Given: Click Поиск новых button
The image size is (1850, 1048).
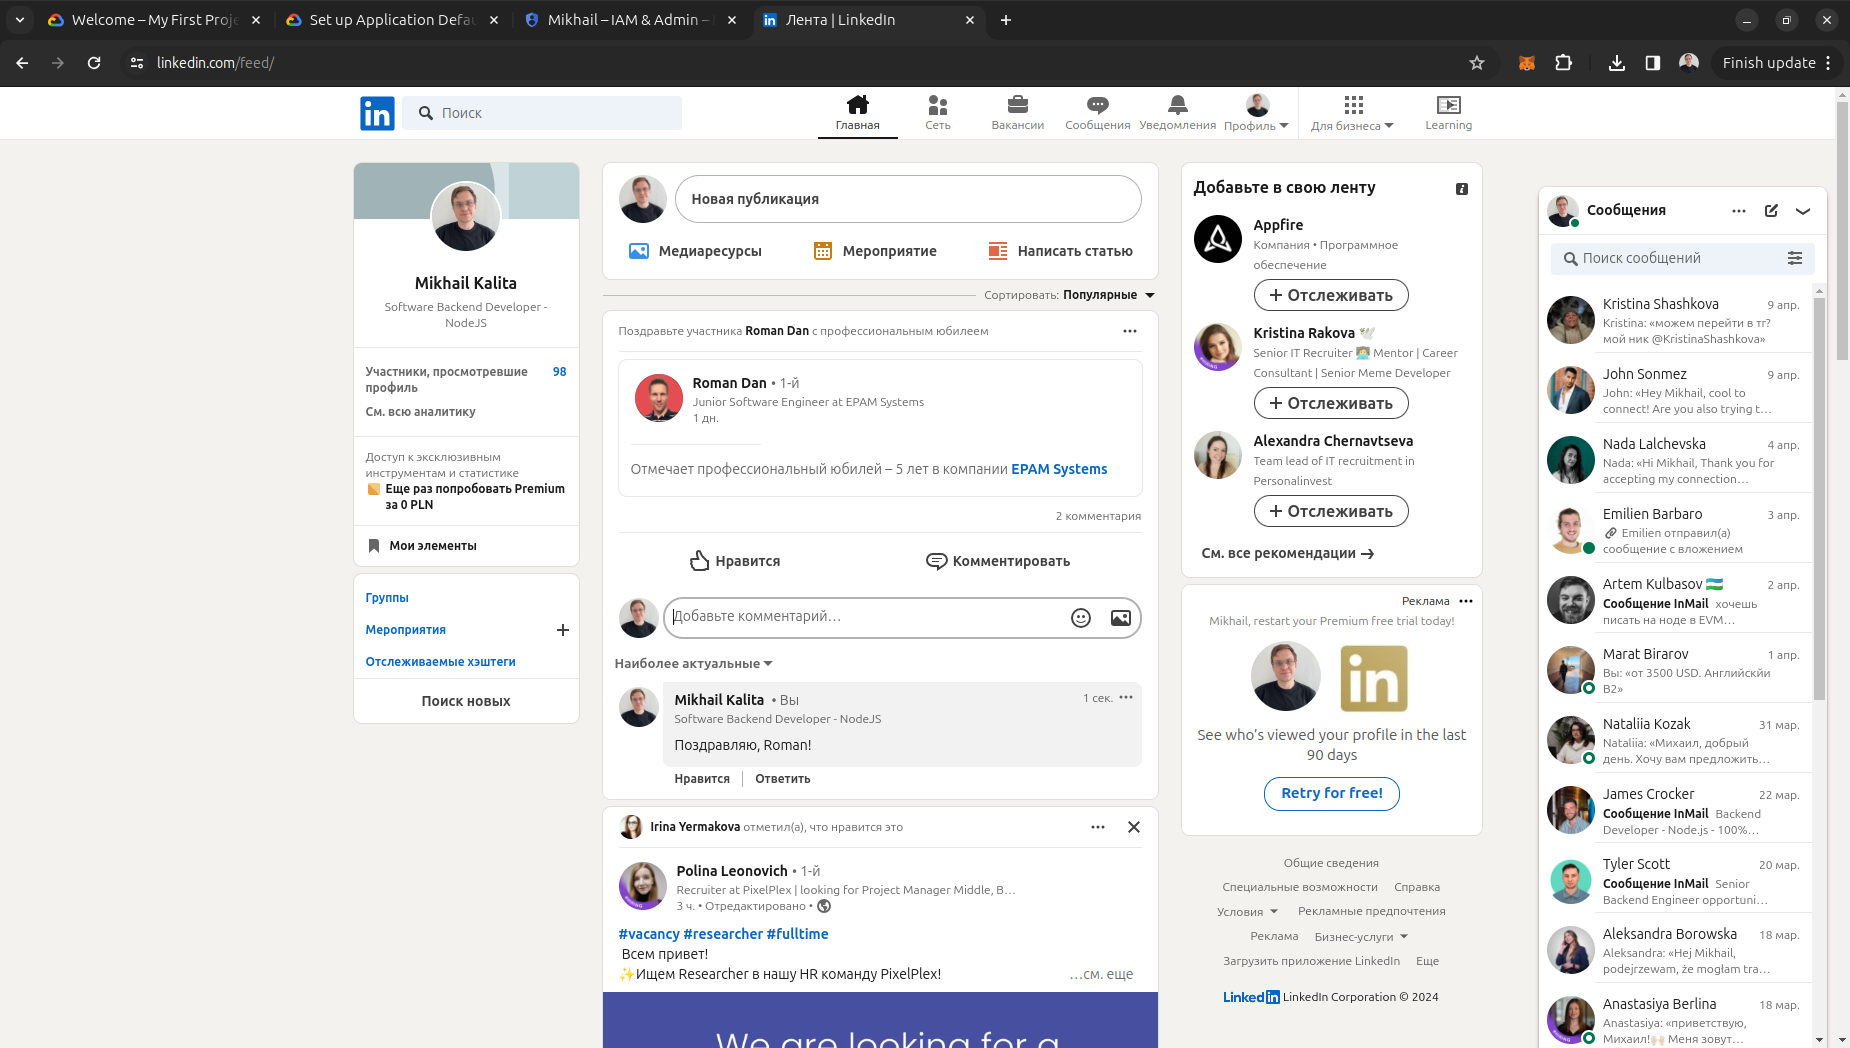Looking at the screenshot, I should tap(466, 701).
